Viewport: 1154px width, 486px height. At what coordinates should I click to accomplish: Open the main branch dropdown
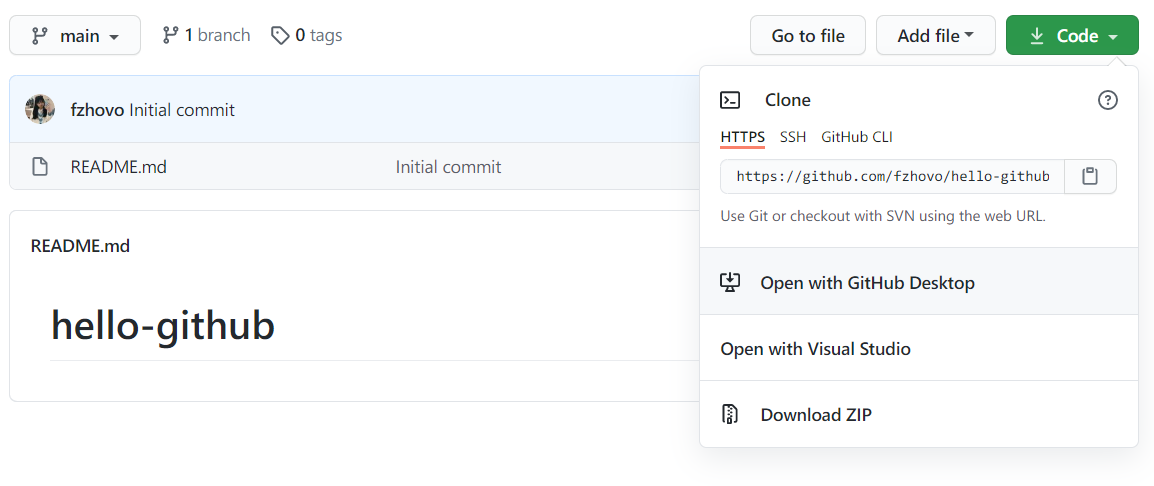(75, 36)
